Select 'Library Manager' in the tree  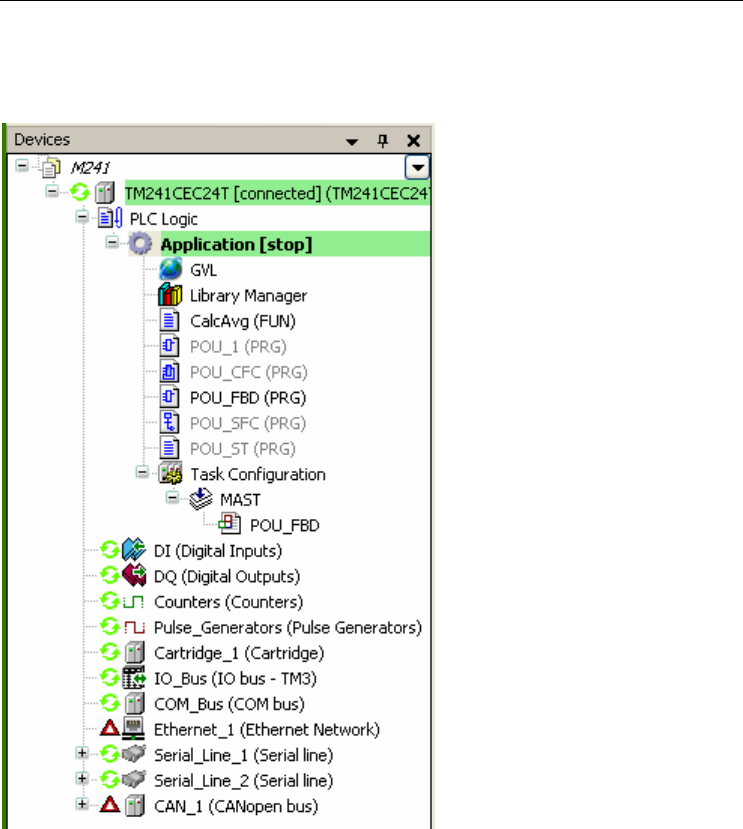click(248, 296)
